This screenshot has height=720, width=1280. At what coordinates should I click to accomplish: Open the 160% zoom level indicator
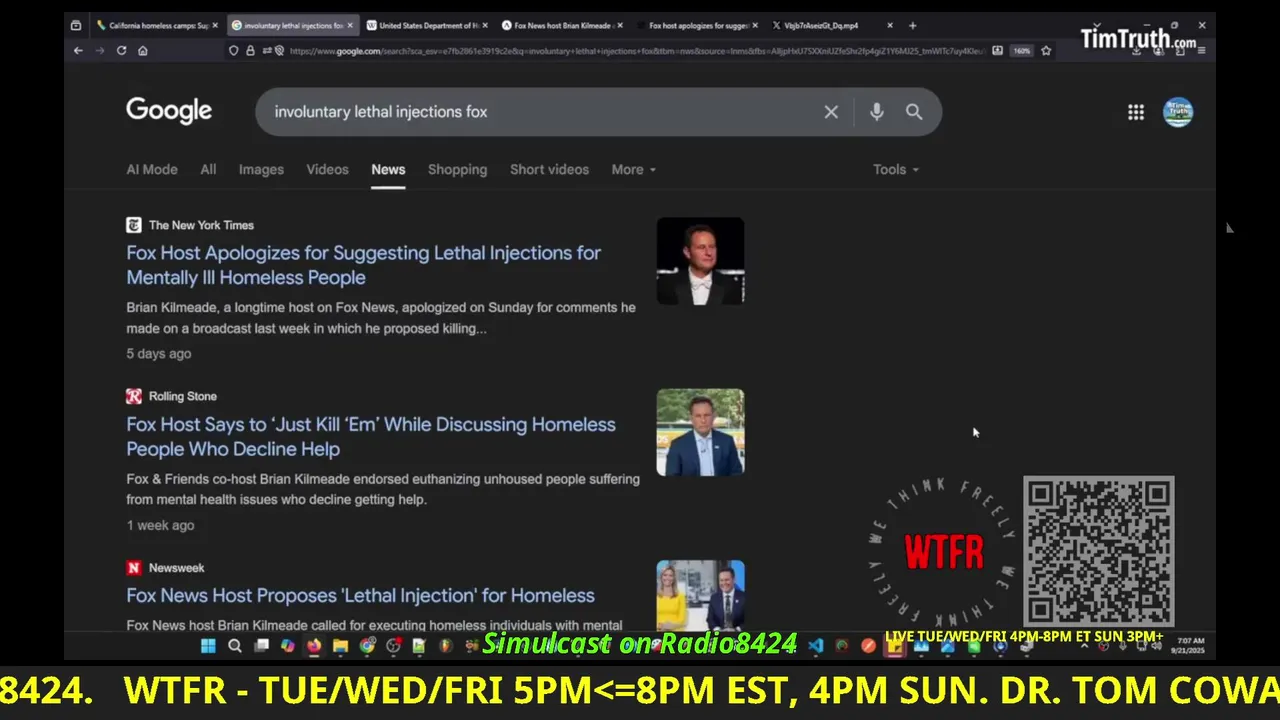point(1021,50)
